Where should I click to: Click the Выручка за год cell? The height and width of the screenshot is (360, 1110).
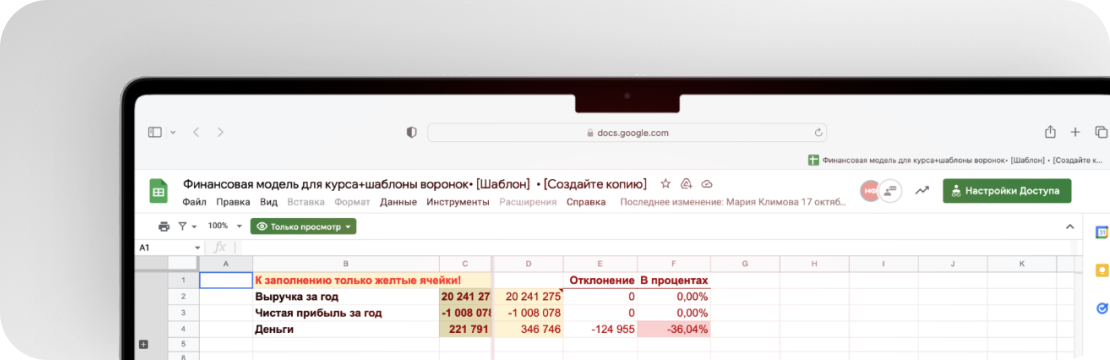pos(346,296)
